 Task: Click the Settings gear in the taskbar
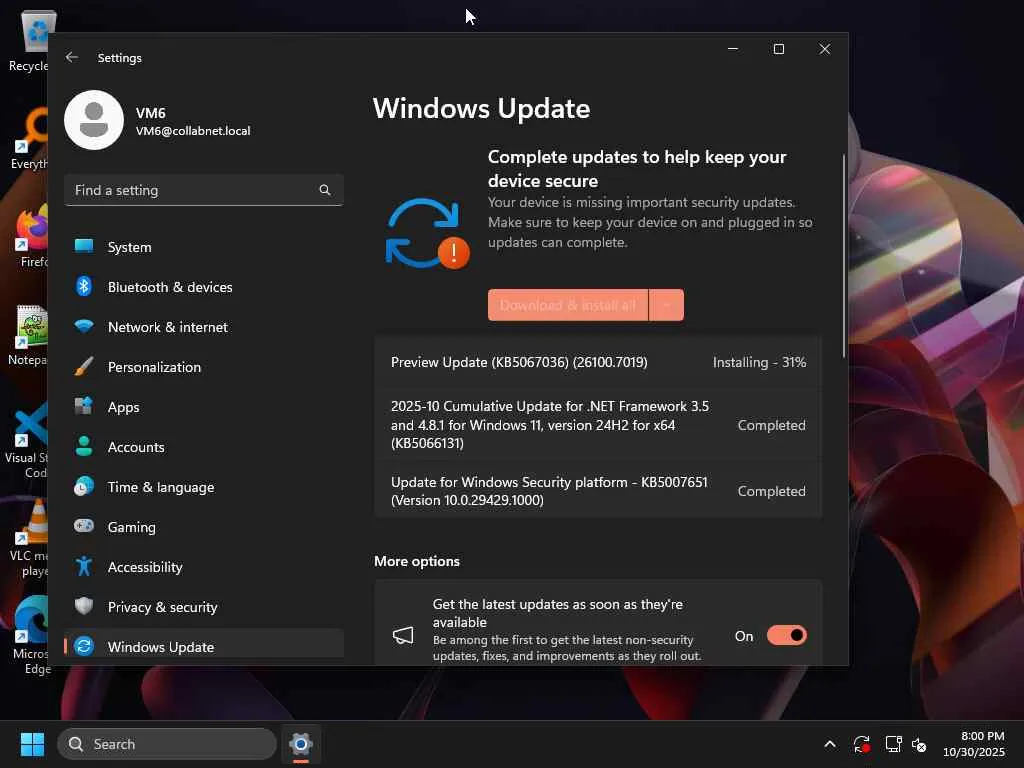point(301,744)
